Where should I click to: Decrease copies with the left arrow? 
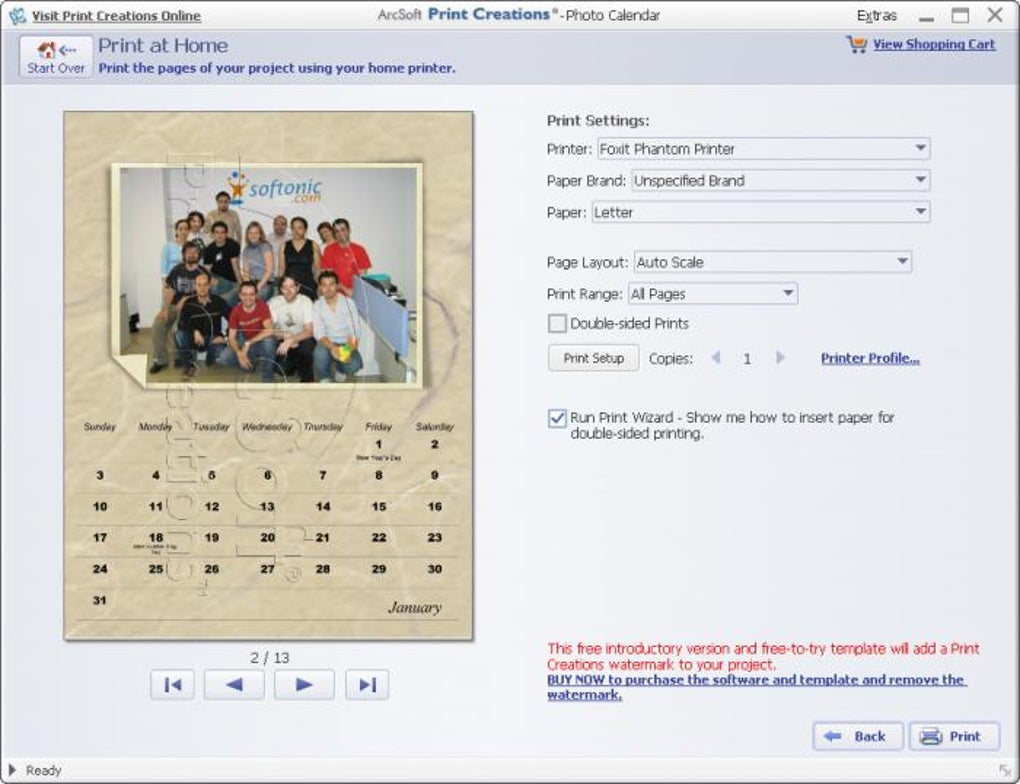point(716,357)
